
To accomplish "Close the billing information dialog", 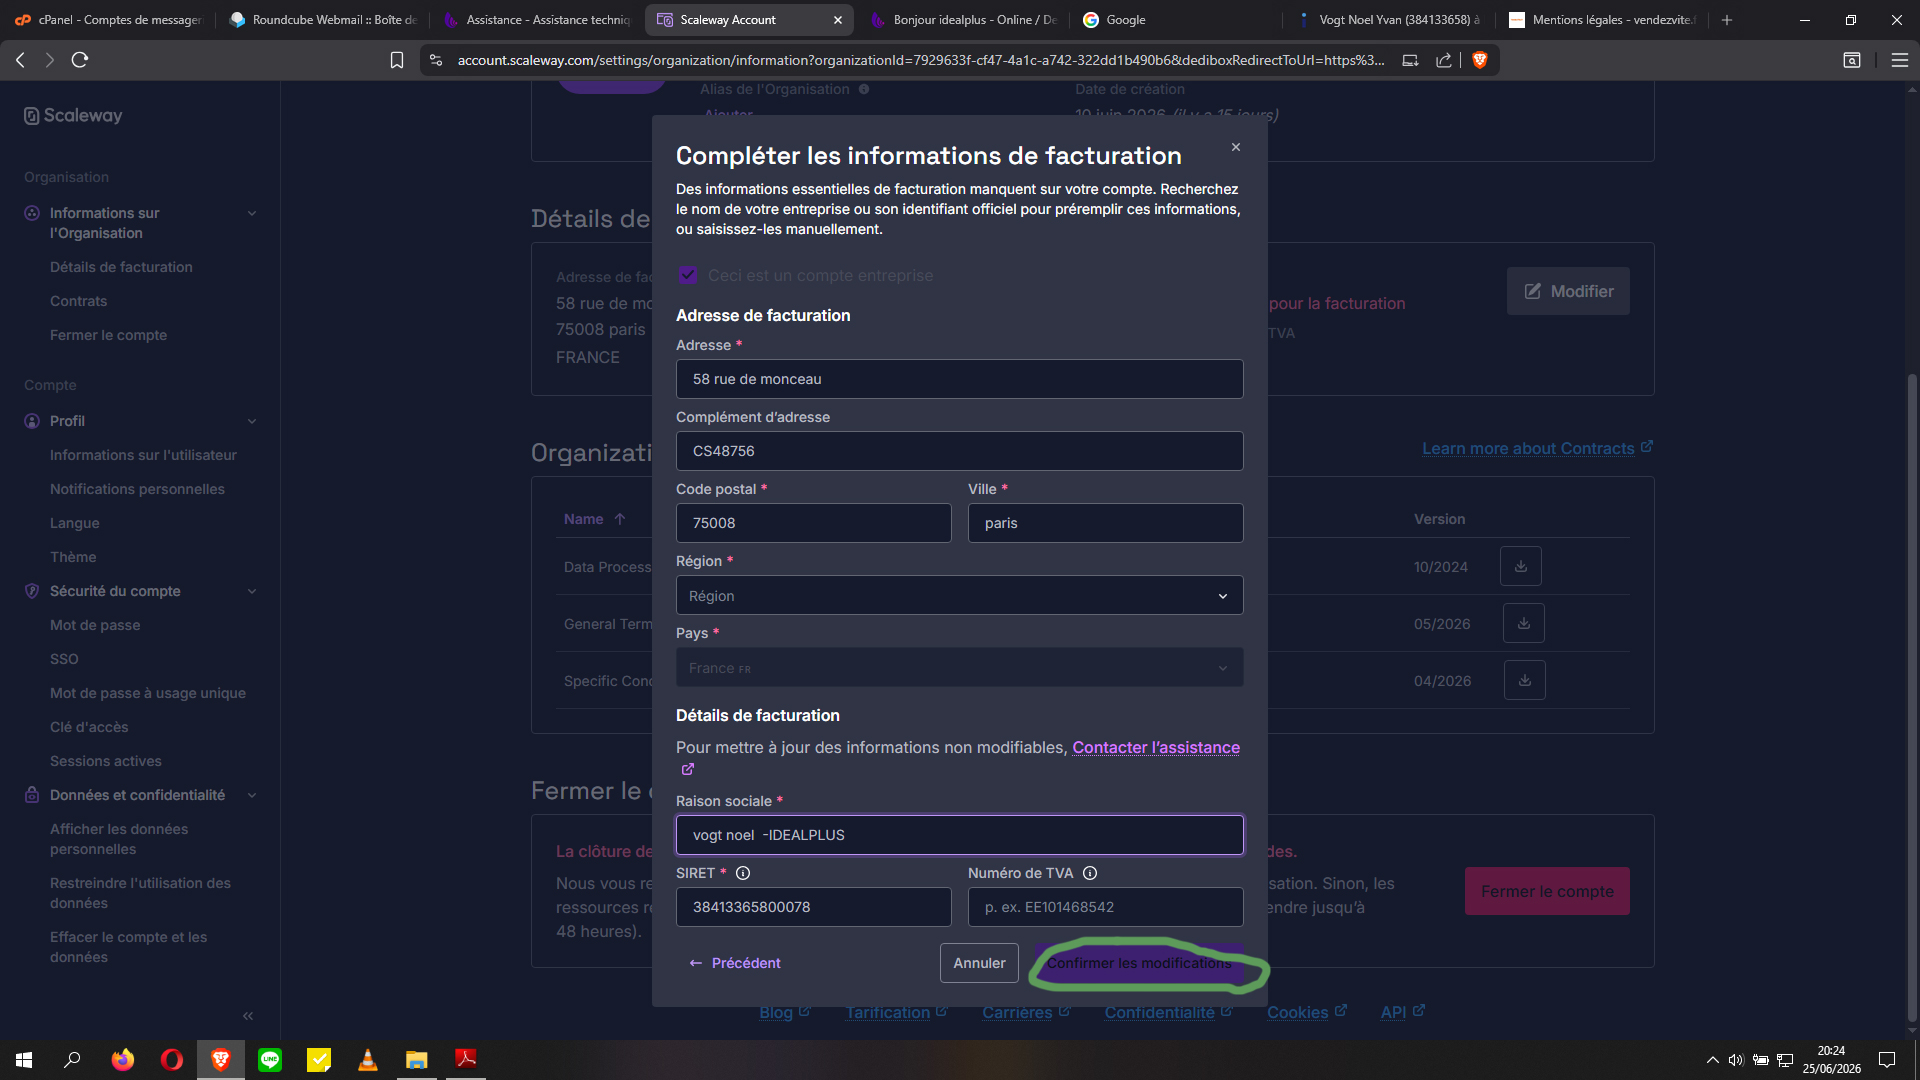I will coord(1236,147).
